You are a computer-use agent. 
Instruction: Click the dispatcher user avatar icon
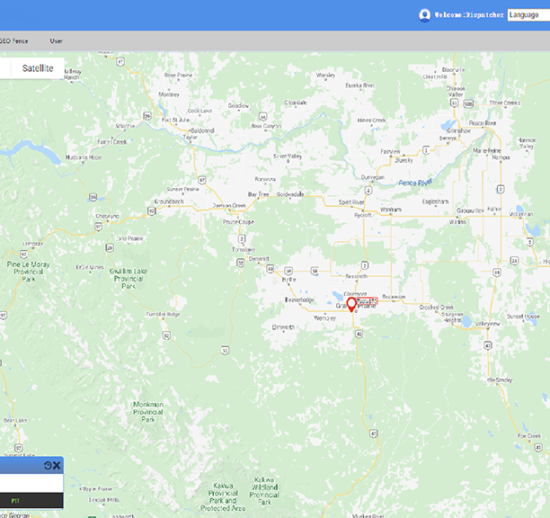(424, 15)
